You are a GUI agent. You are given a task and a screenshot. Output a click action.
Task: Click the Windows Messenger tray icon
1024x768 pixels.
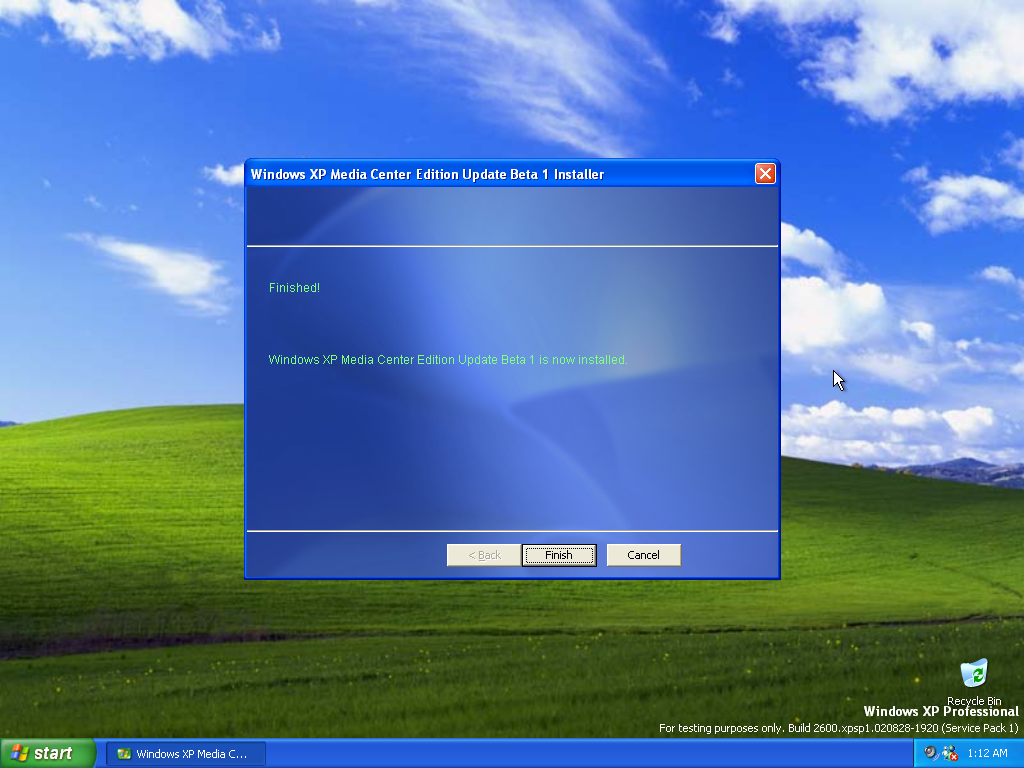(x=950, y=753)
